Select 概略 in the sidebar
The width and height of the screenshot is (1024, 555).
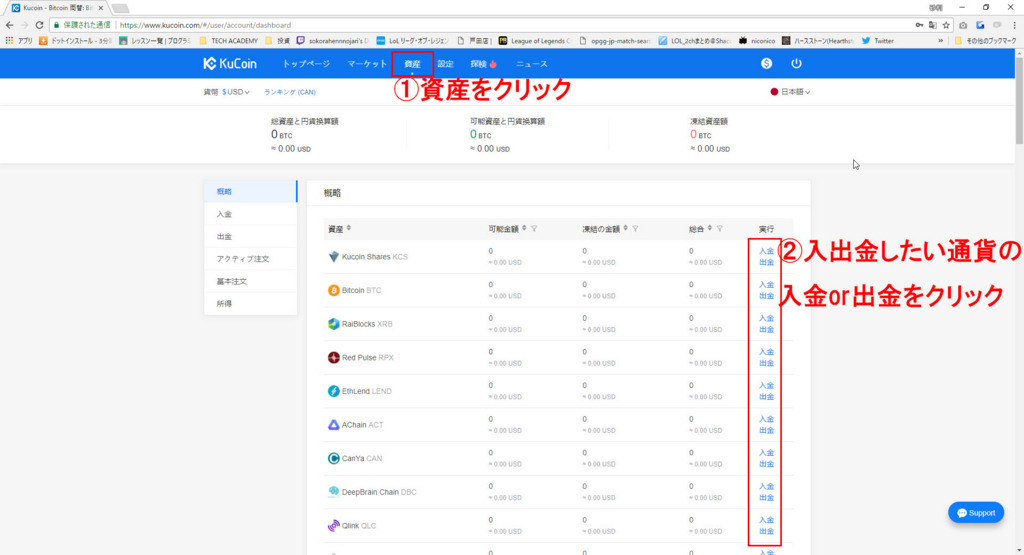tap(251, 191)
